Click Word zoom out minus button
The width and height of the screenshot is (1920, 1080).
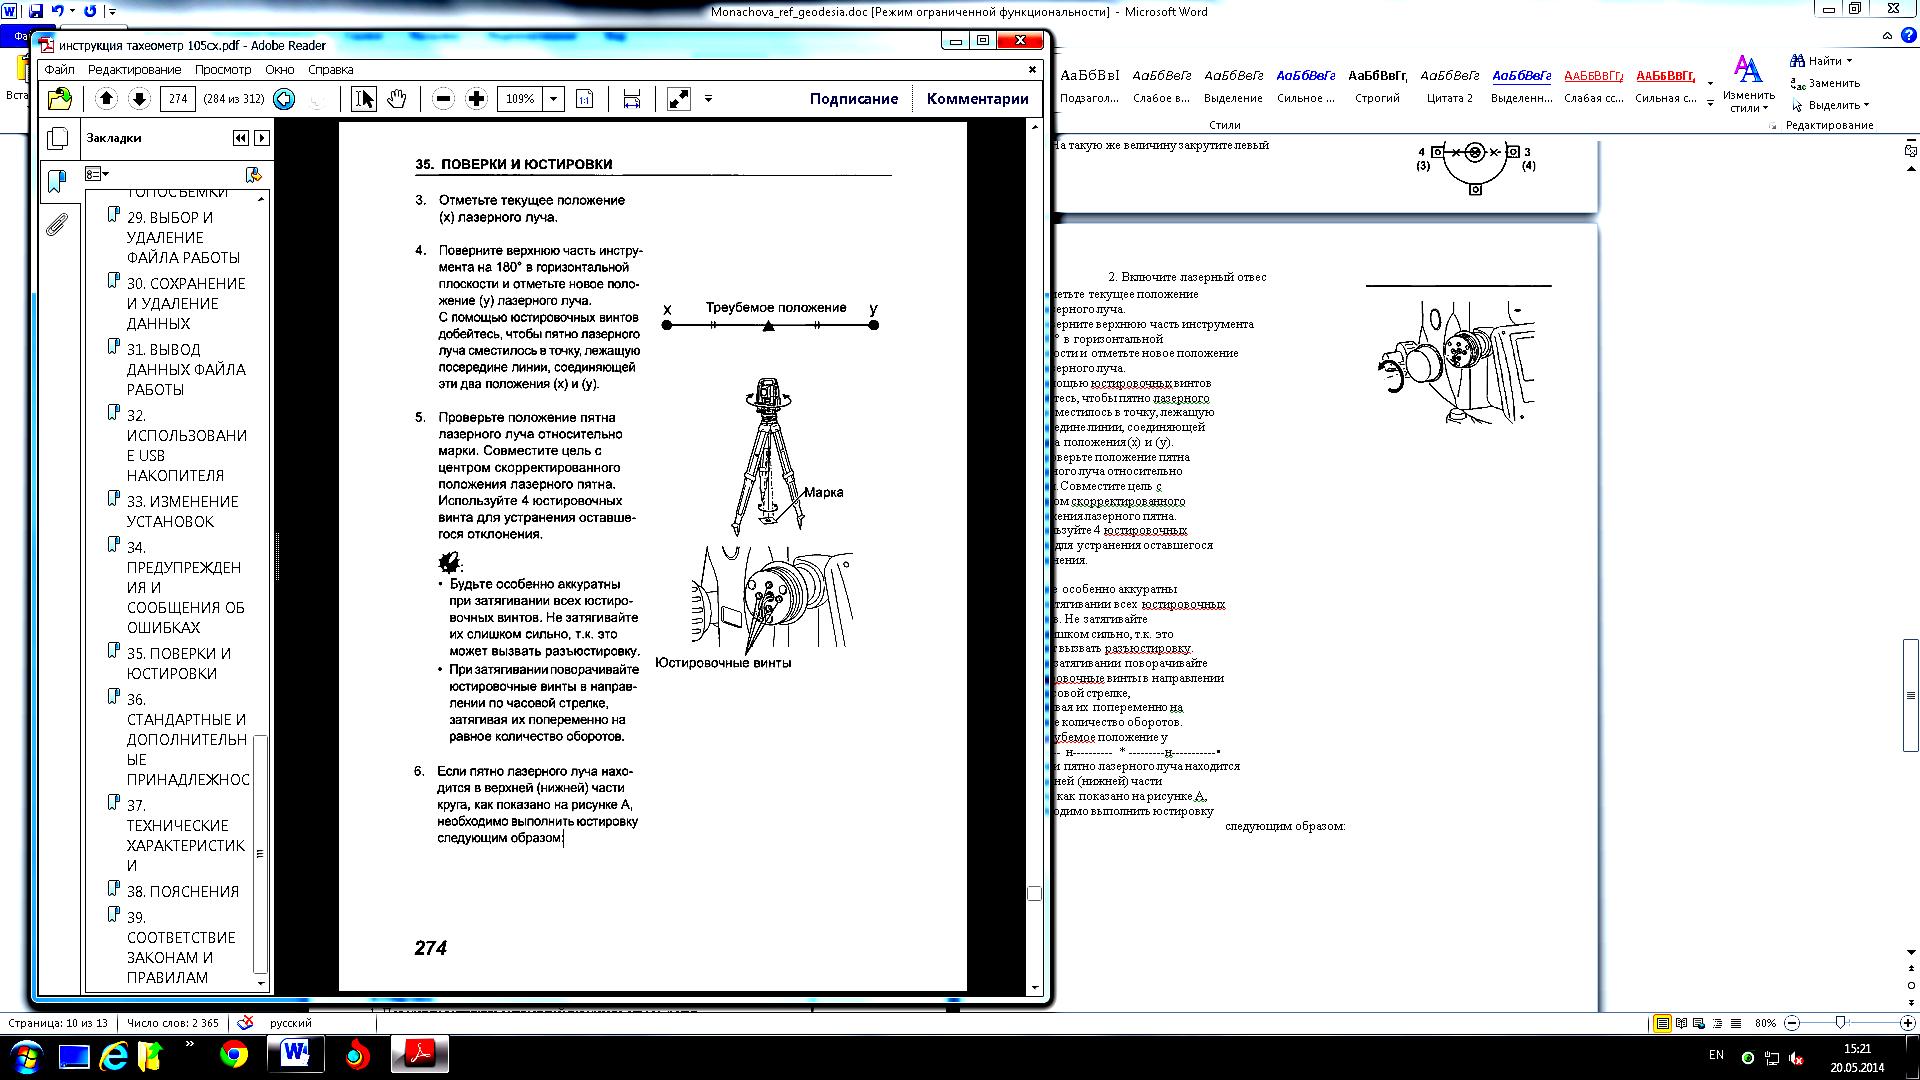tap(1792, 1023)
